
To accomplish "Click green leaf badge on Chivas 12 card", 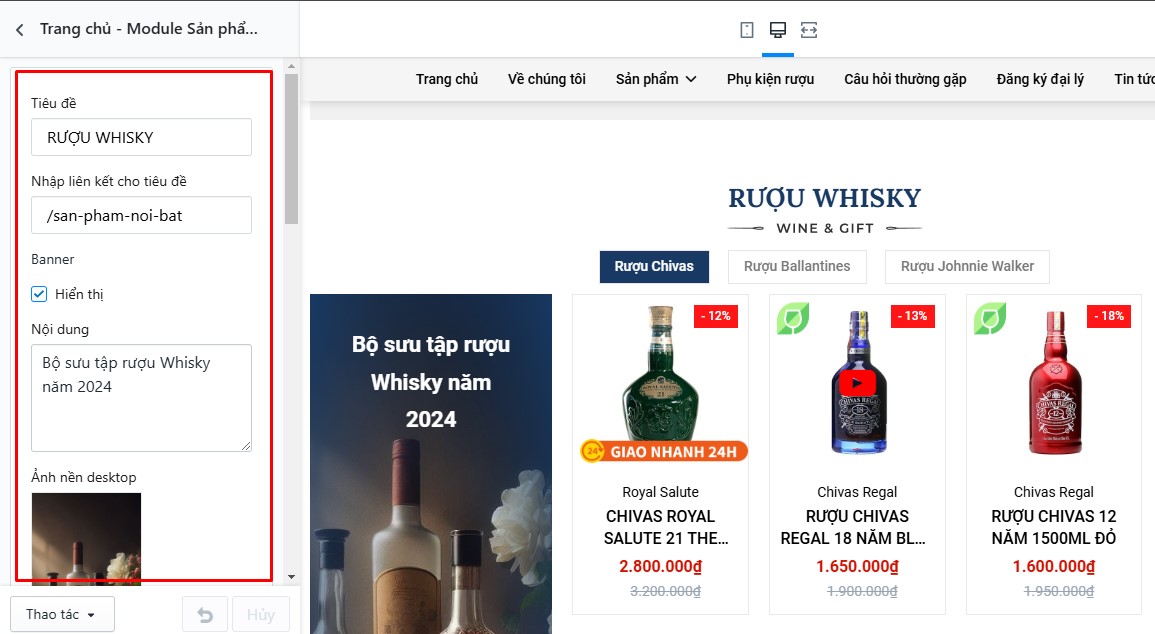I will [x=990, y=319].
